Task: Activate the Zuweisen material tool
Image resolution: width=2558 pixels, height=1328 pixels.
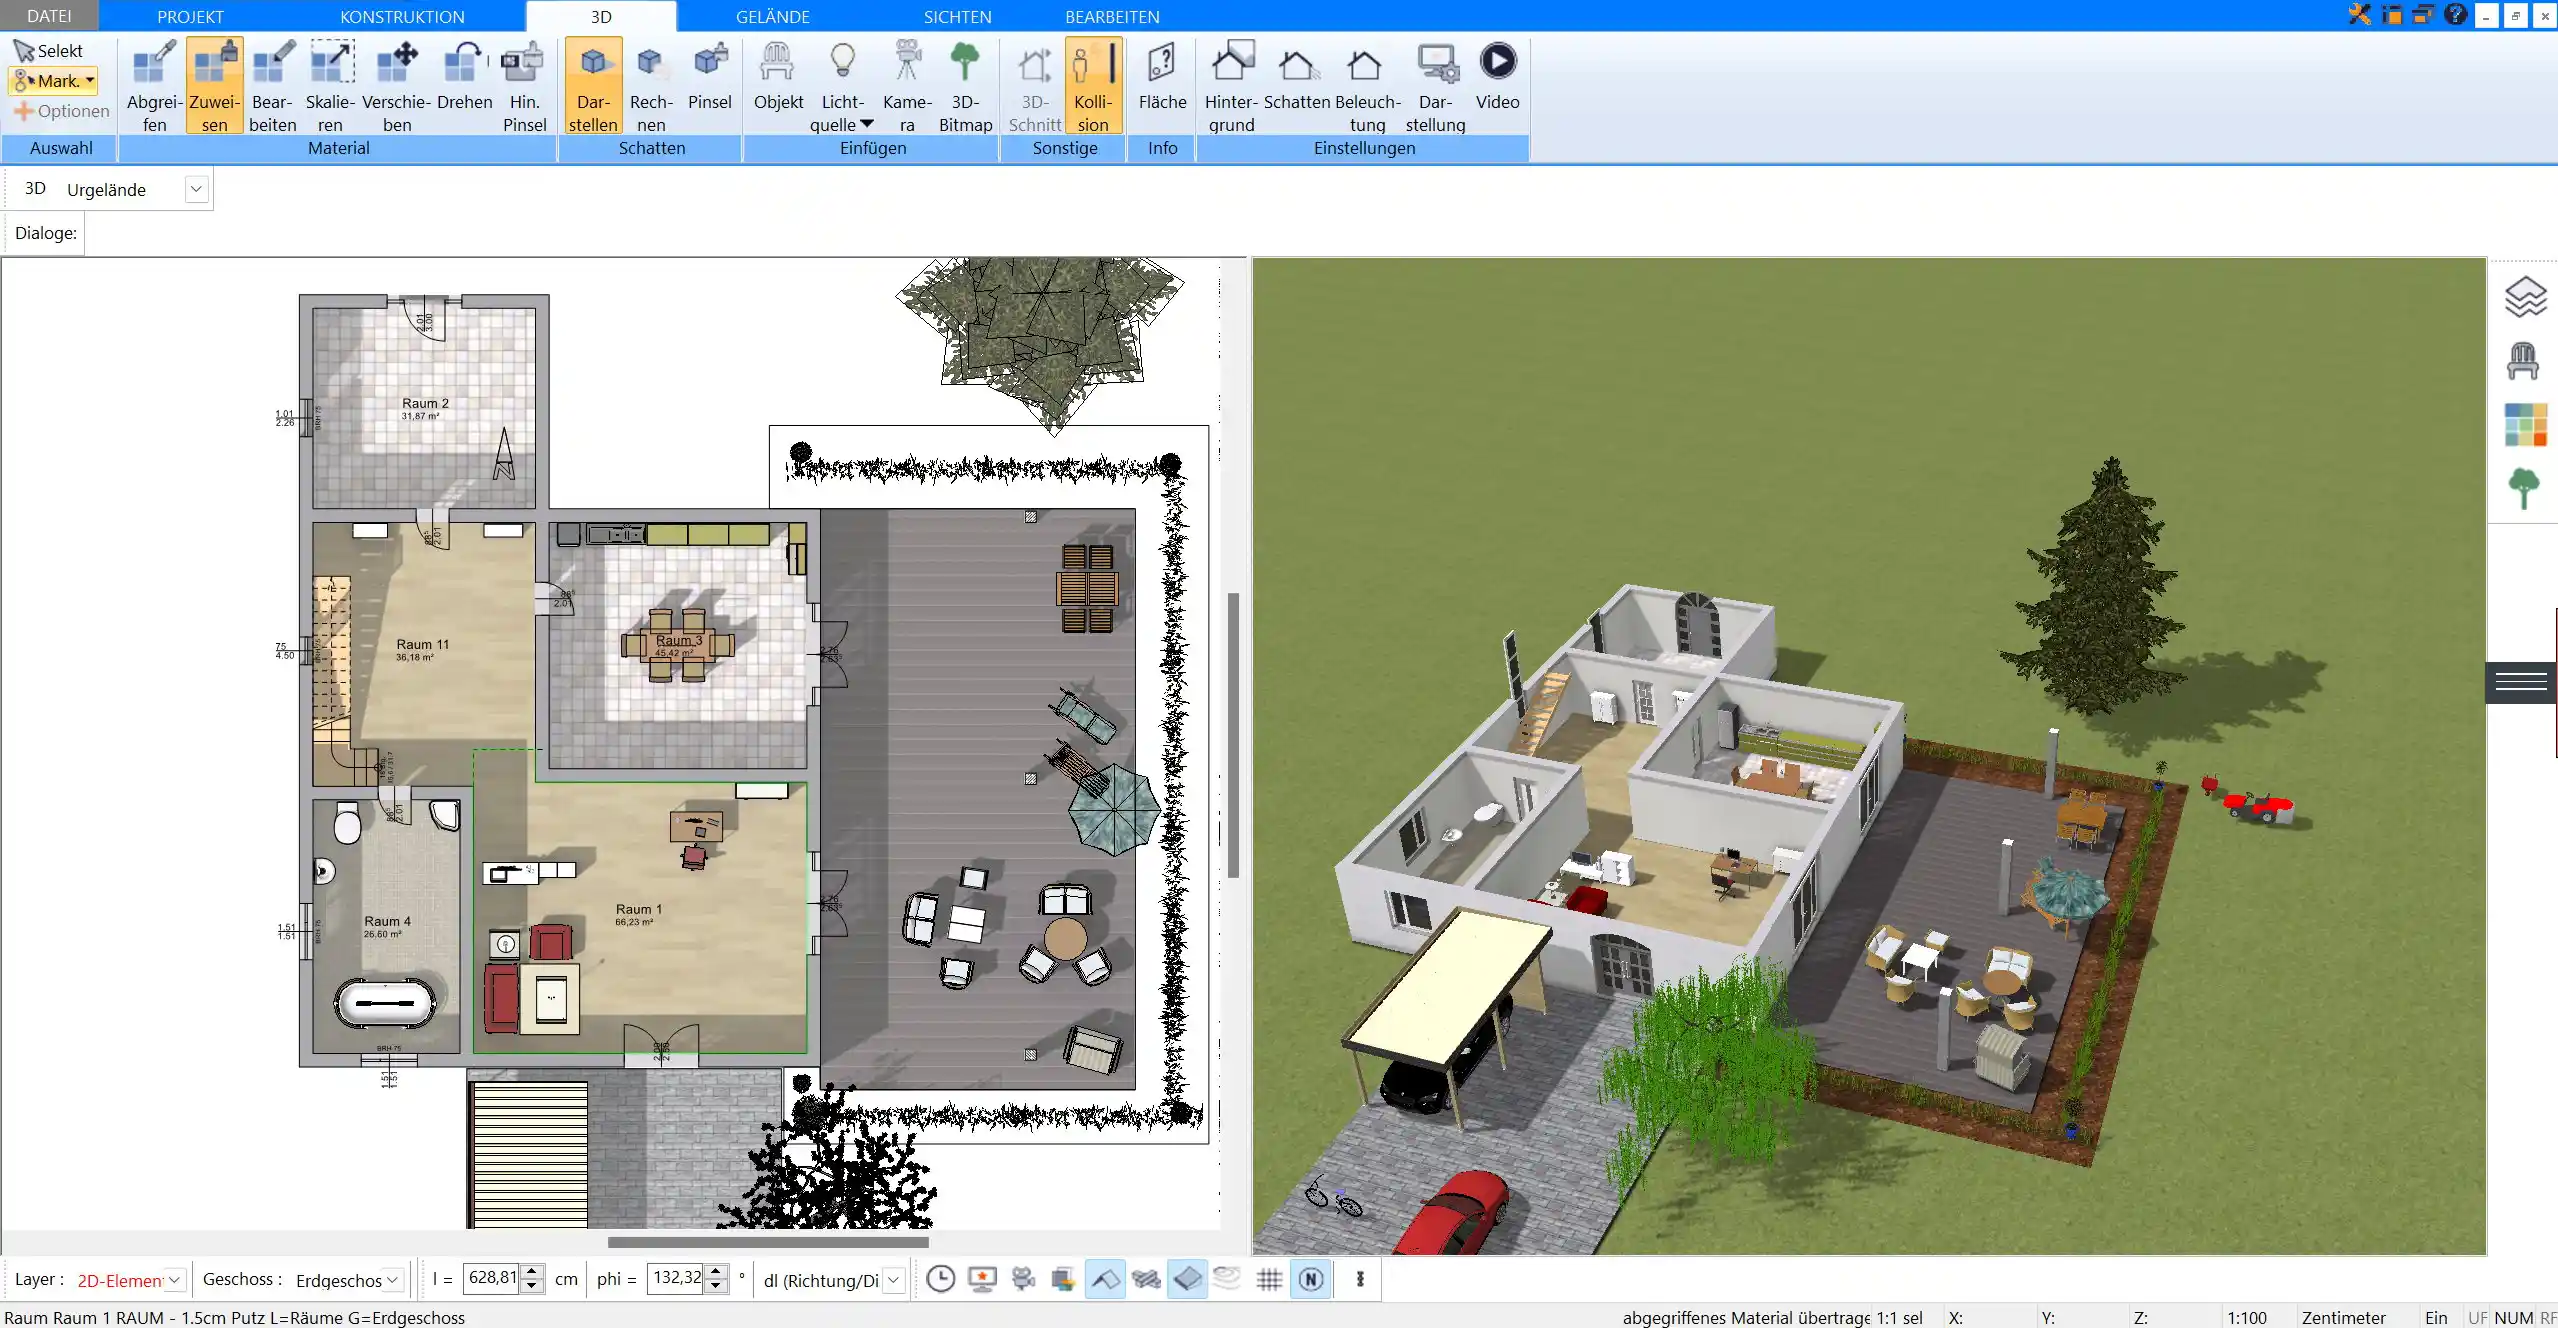Action: tap(214, 86)
